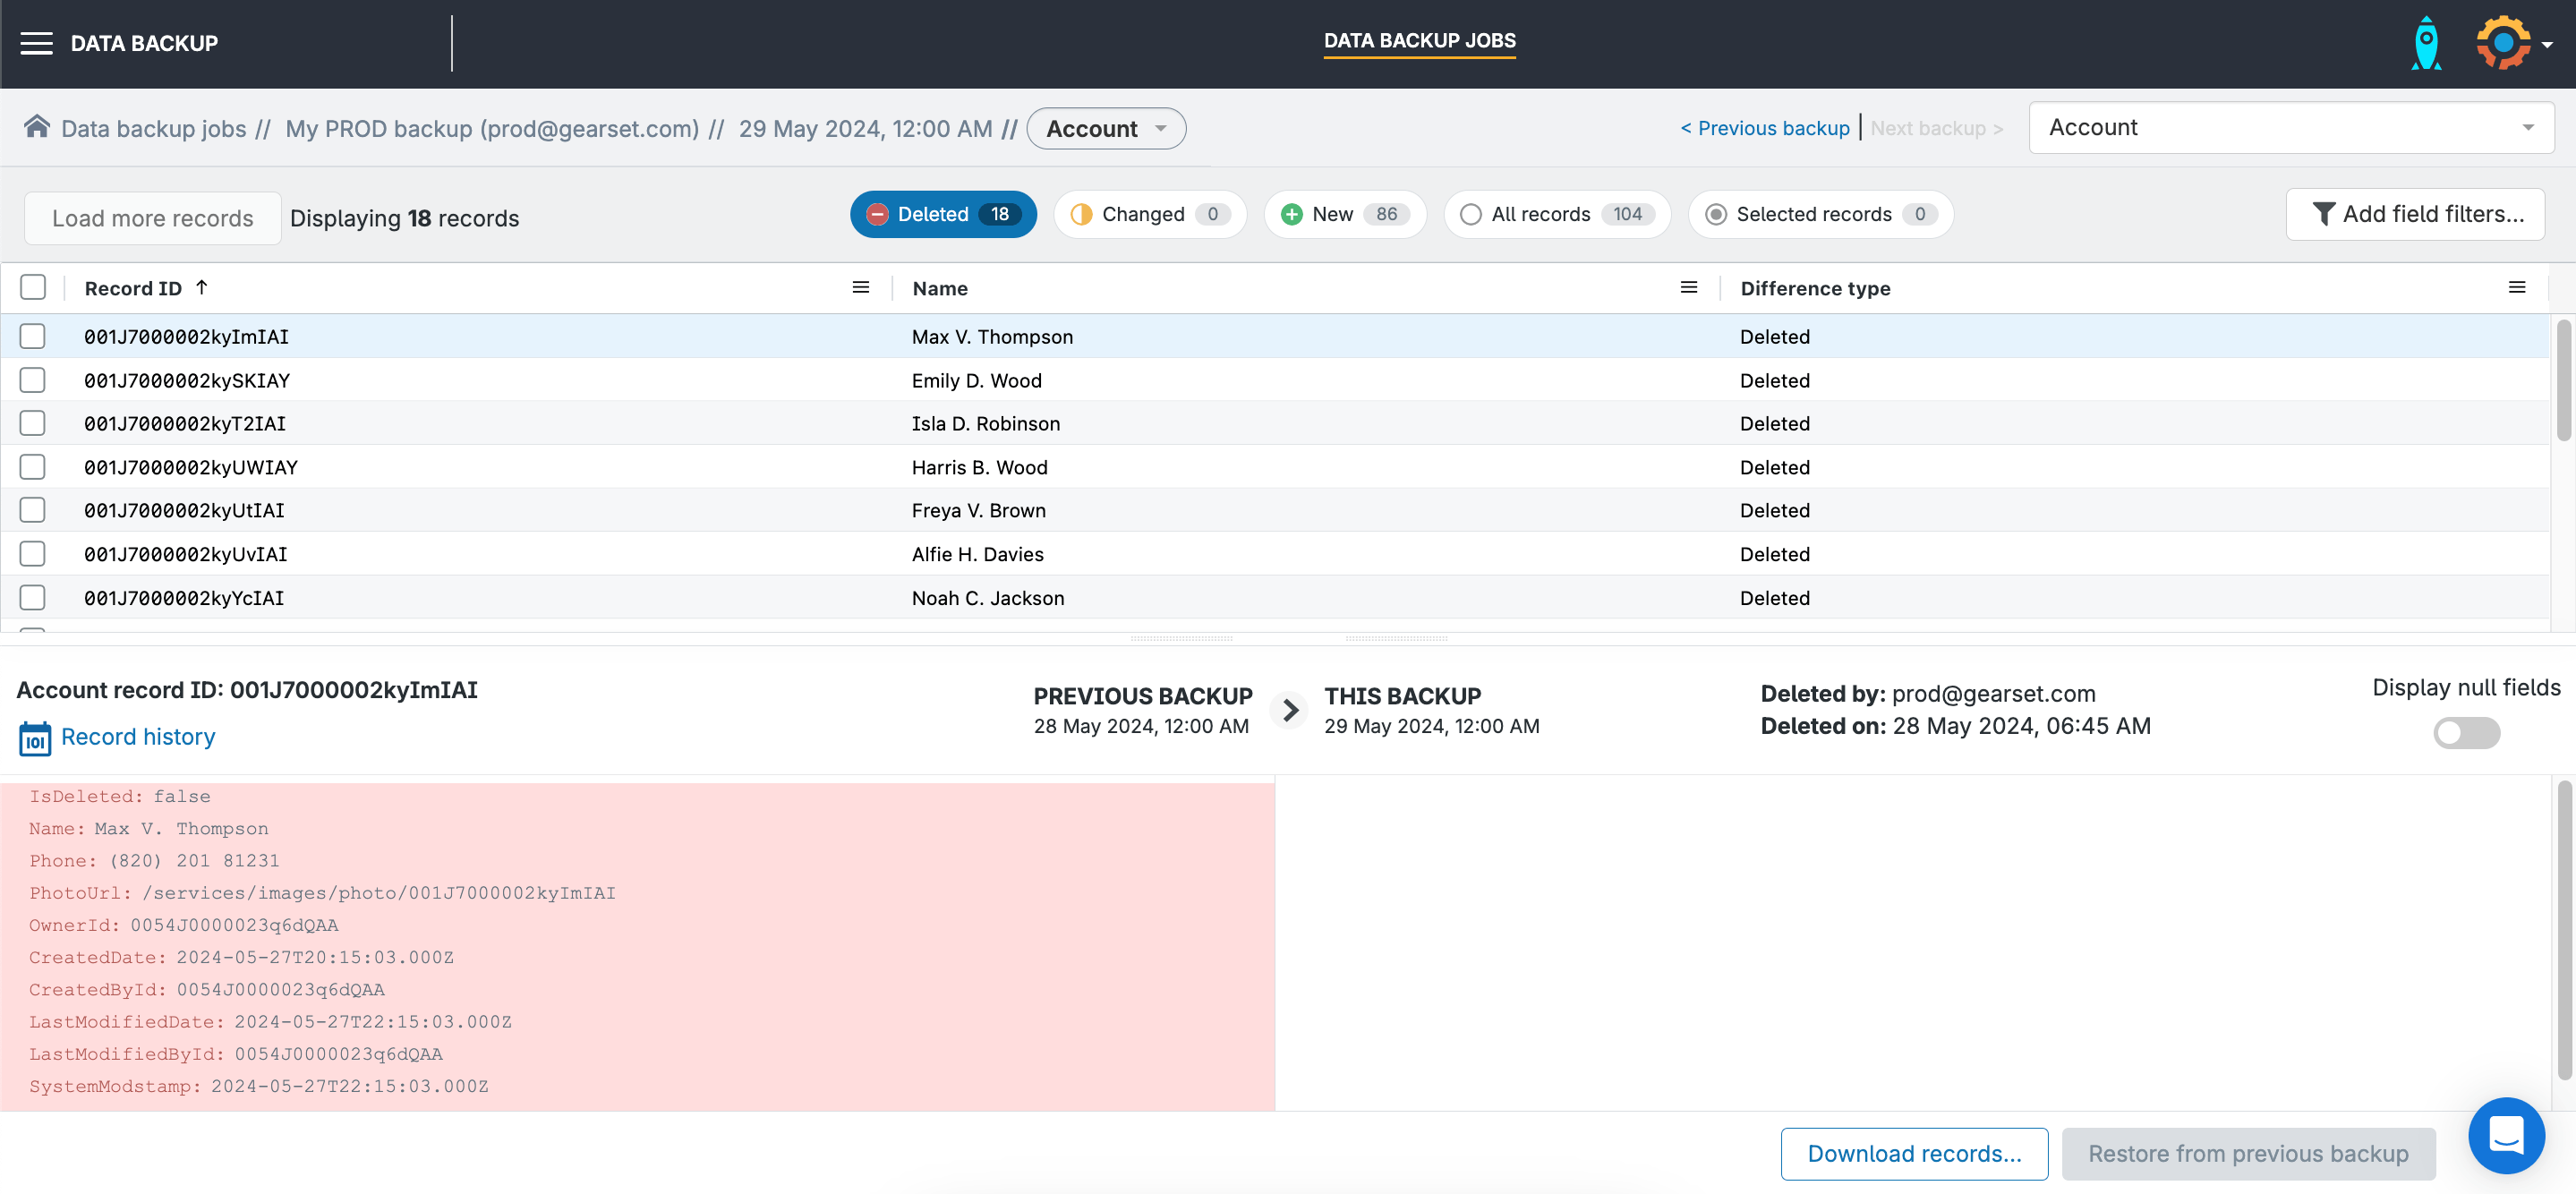2576x1194 pixels.
Task: Tick the checkbox for Emily D. Wood
Action: [33, 380]
